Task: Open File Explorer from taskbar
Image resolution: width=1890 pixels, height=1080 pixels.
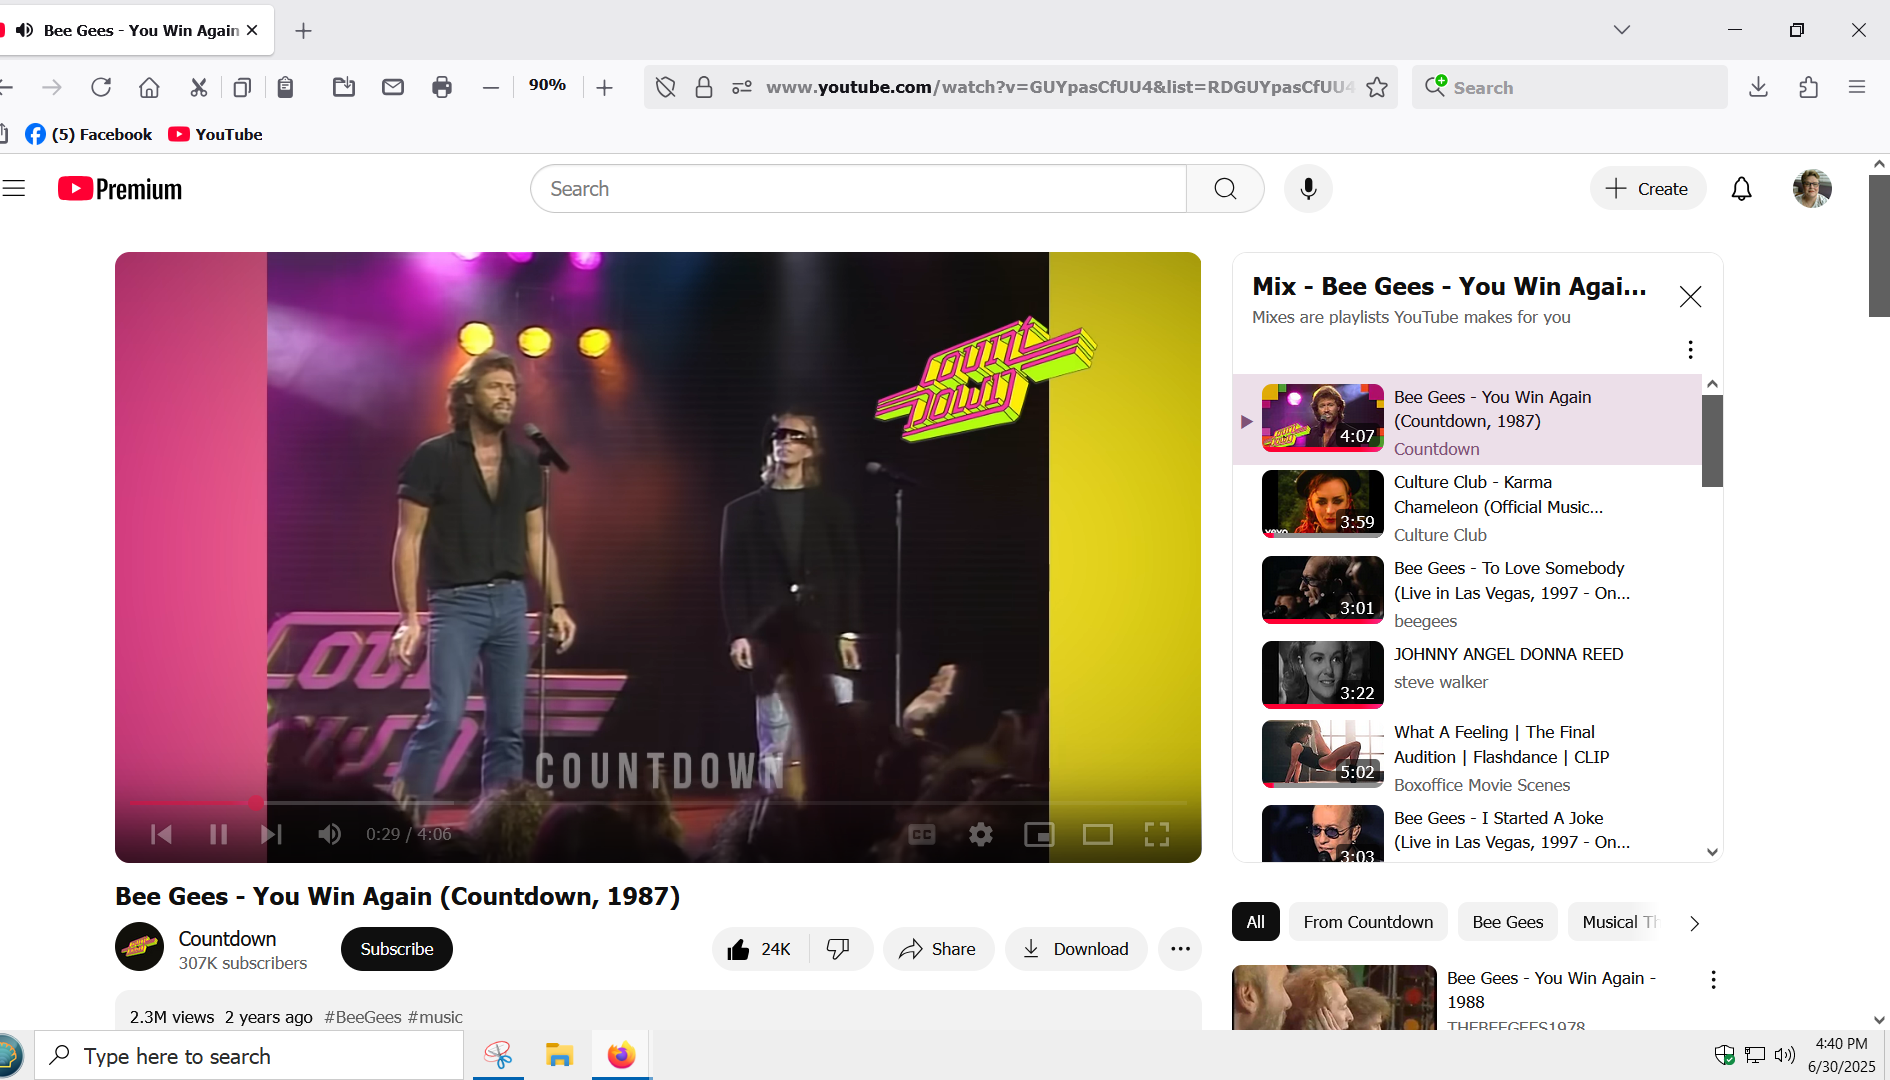Action: pos(559,1055)
